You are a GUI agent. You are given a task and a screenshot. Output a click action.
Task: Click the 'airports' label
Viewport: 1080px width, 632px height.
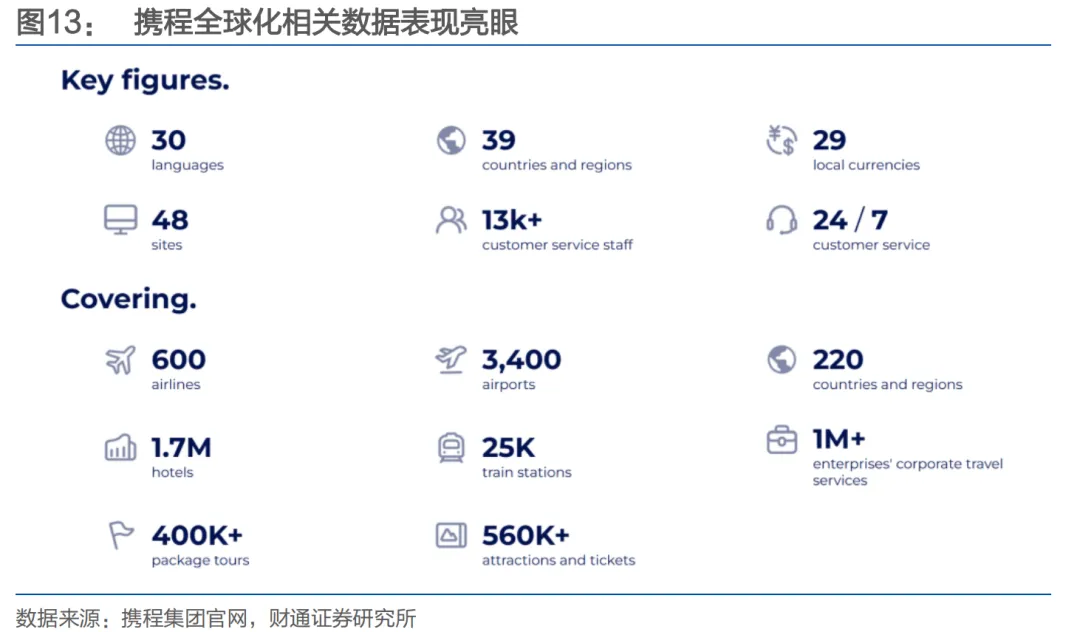[x=508, y=385]
